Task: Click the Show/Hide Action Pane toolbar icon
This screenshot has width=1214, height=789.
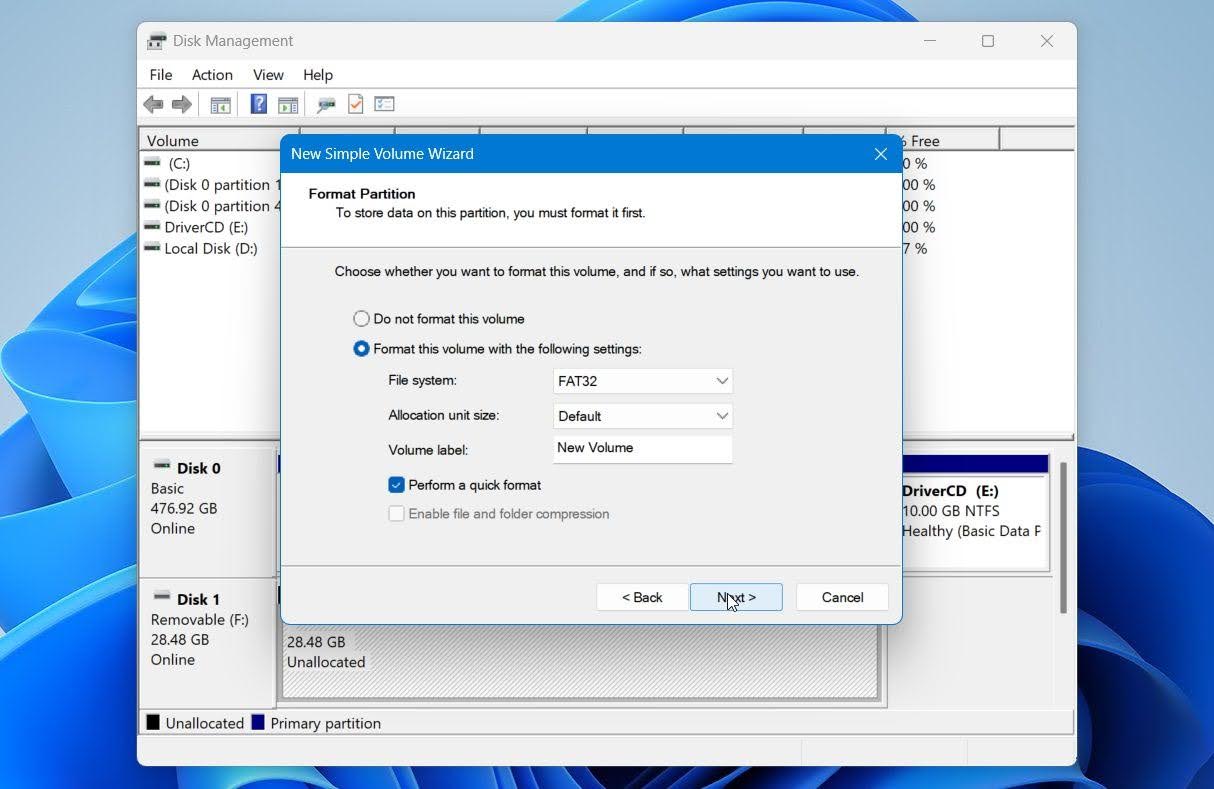Action: click(288, 104)
